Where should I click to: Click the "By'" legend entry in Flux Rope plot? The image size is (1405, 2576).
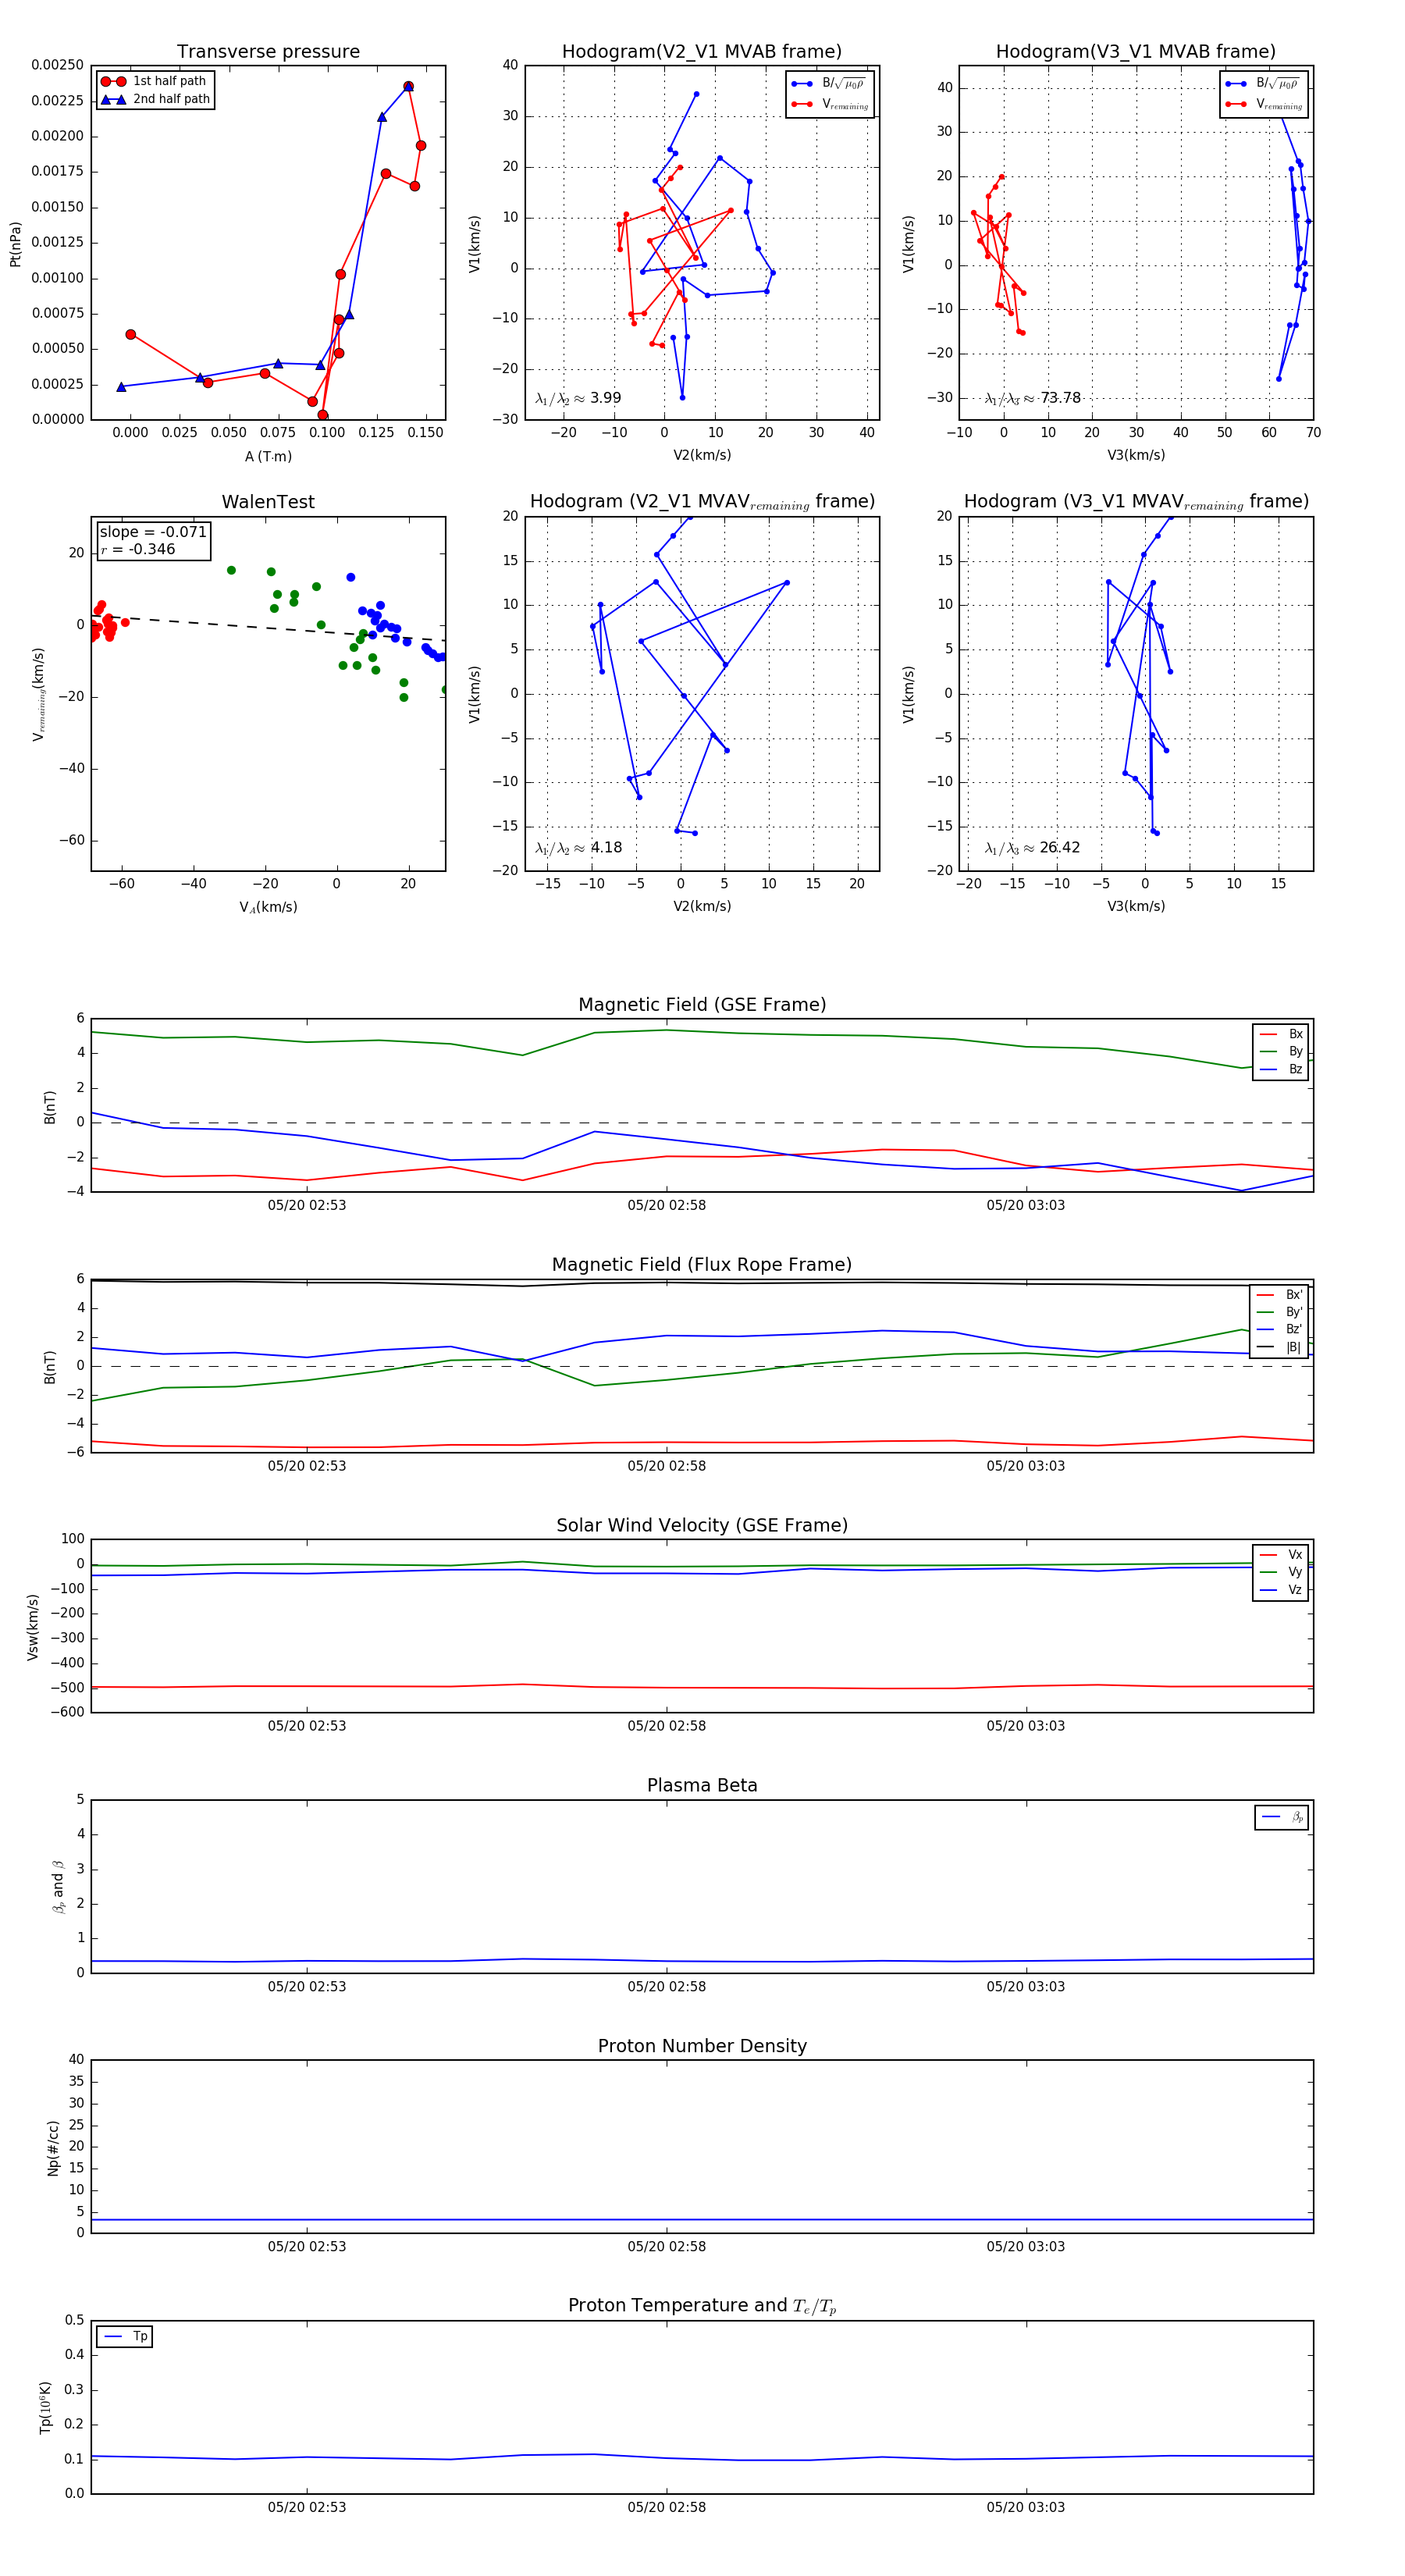[x=1279, y=1312]
